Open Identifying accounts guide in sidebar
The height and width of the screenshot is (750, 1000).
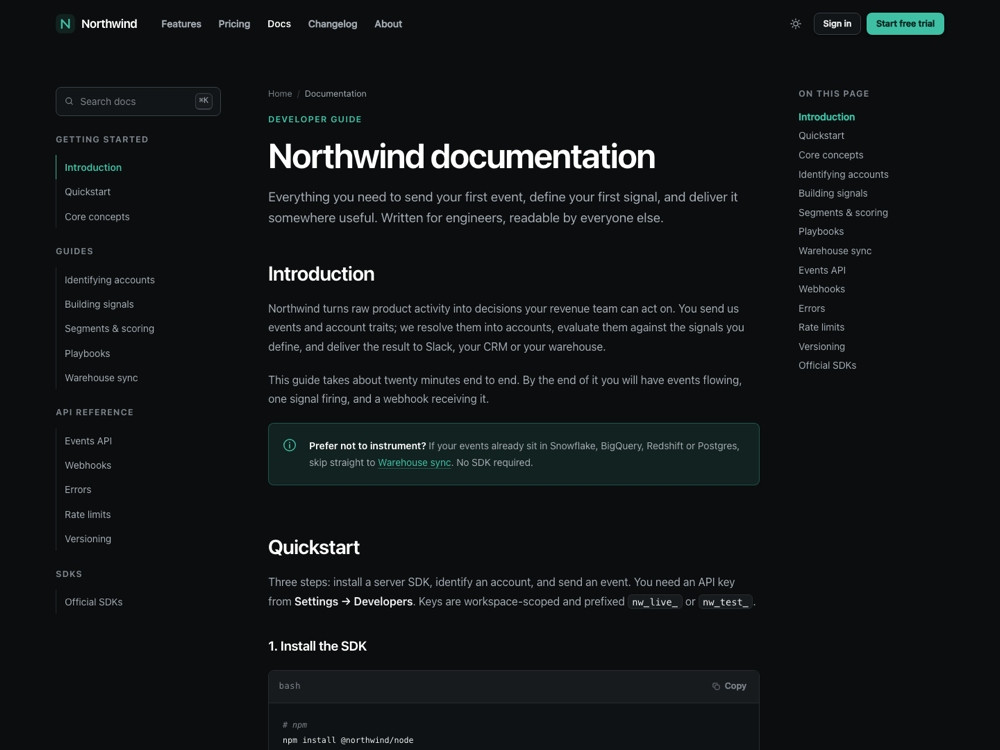[110, 280]
